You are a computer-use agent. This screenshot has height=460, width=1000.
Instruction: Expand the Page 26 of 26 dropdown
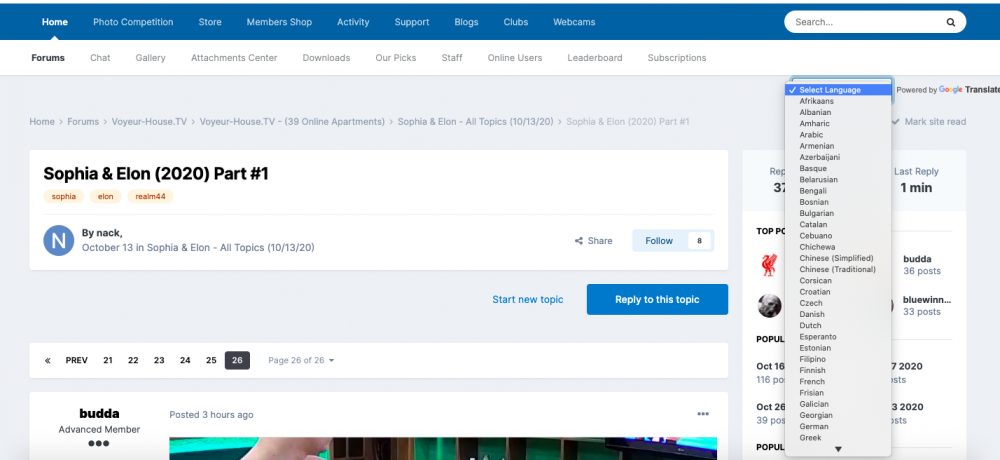pyautogui.click(x=301, y=360)
